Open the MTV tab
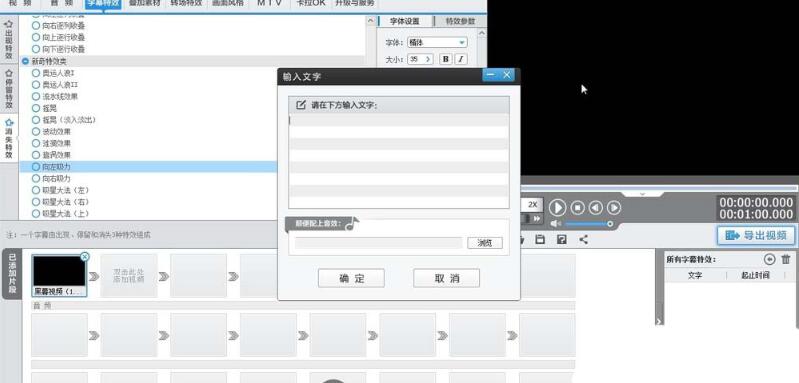 pyautogui.click(x=270, y=3)
